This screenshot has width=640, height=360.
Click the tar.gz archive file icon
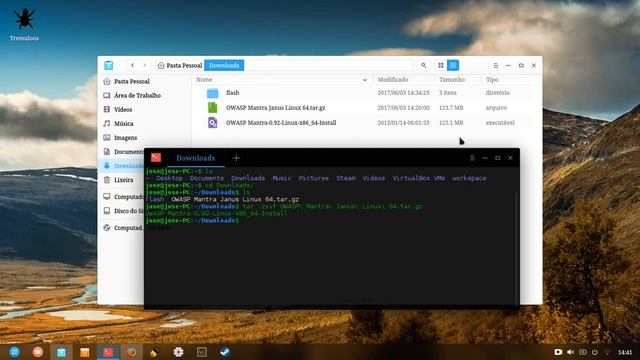tap(213, 108)
